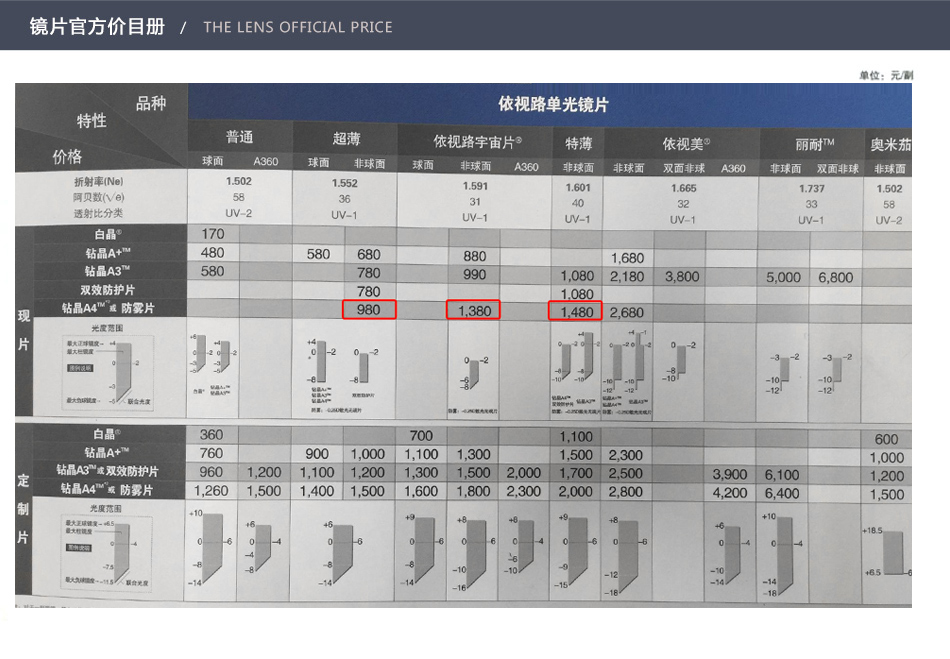Click the 4,200 price cell
The width and height of the screenshot is (950, 659).
click(x=730, y=493)
